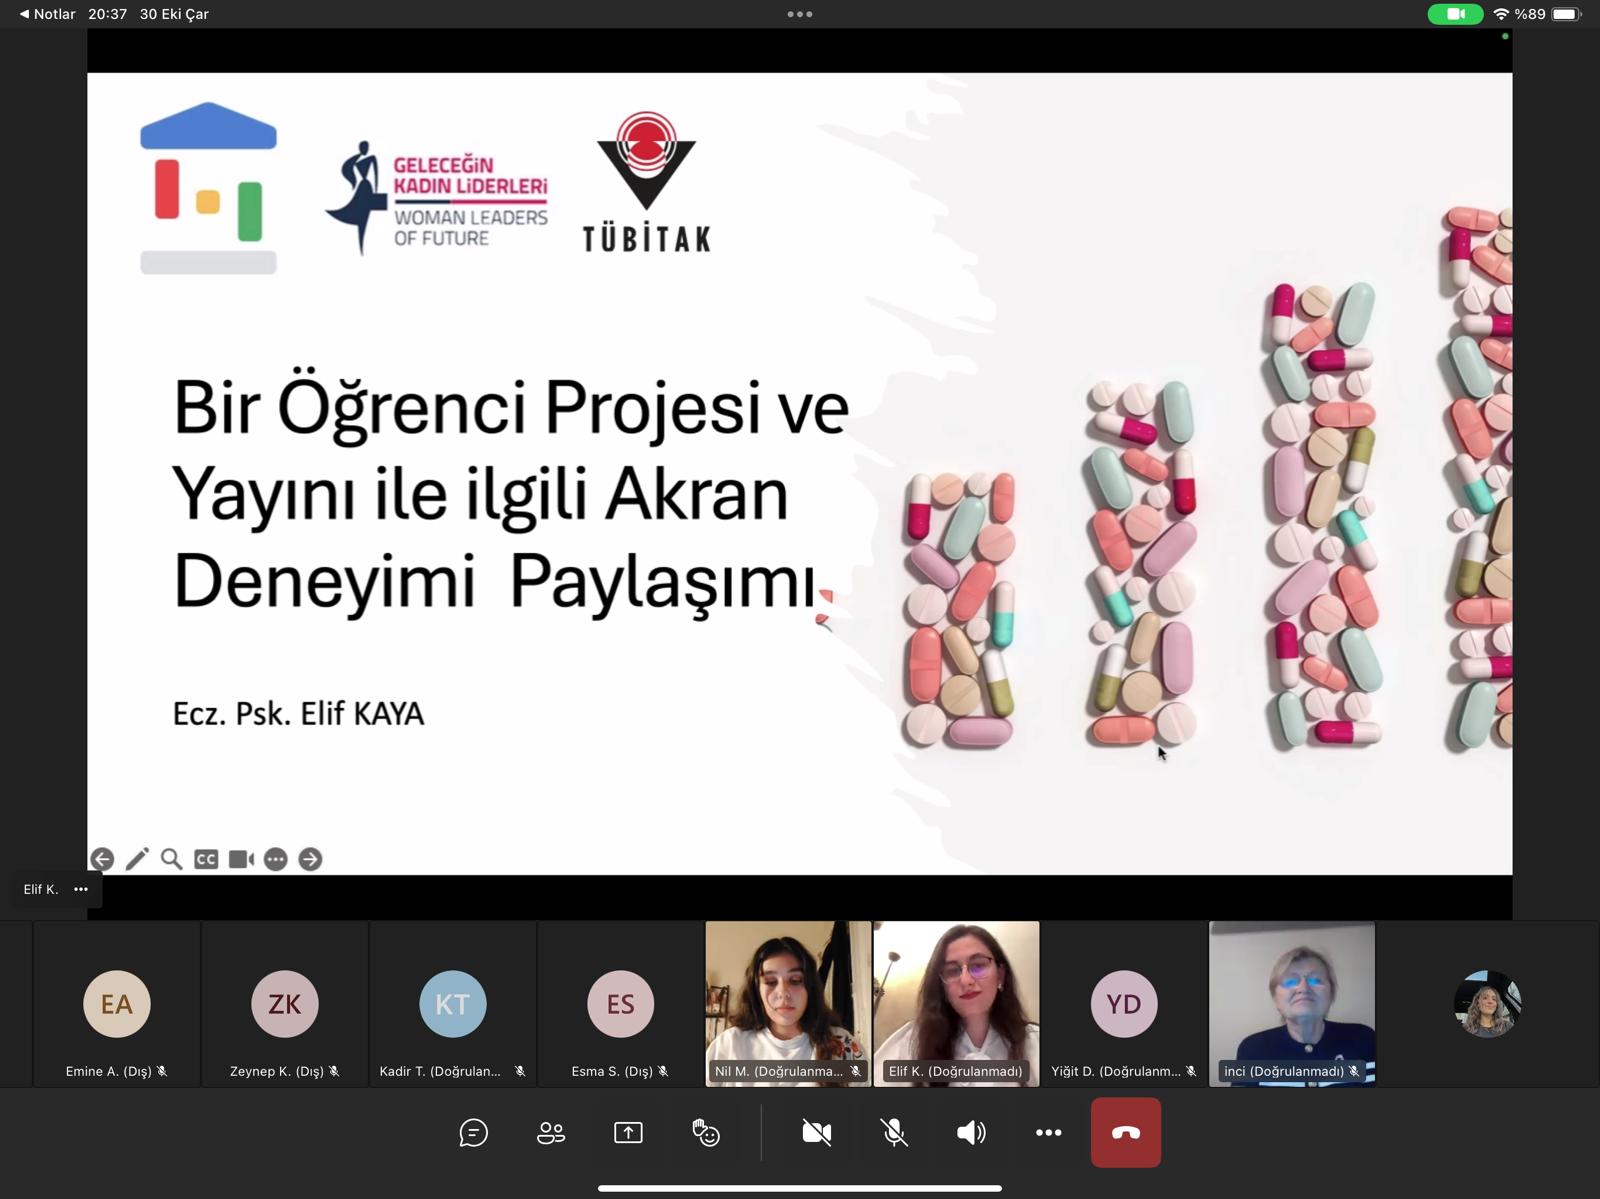
Task: Tap the three dots multitasking menu
Action: pos(800,14)
